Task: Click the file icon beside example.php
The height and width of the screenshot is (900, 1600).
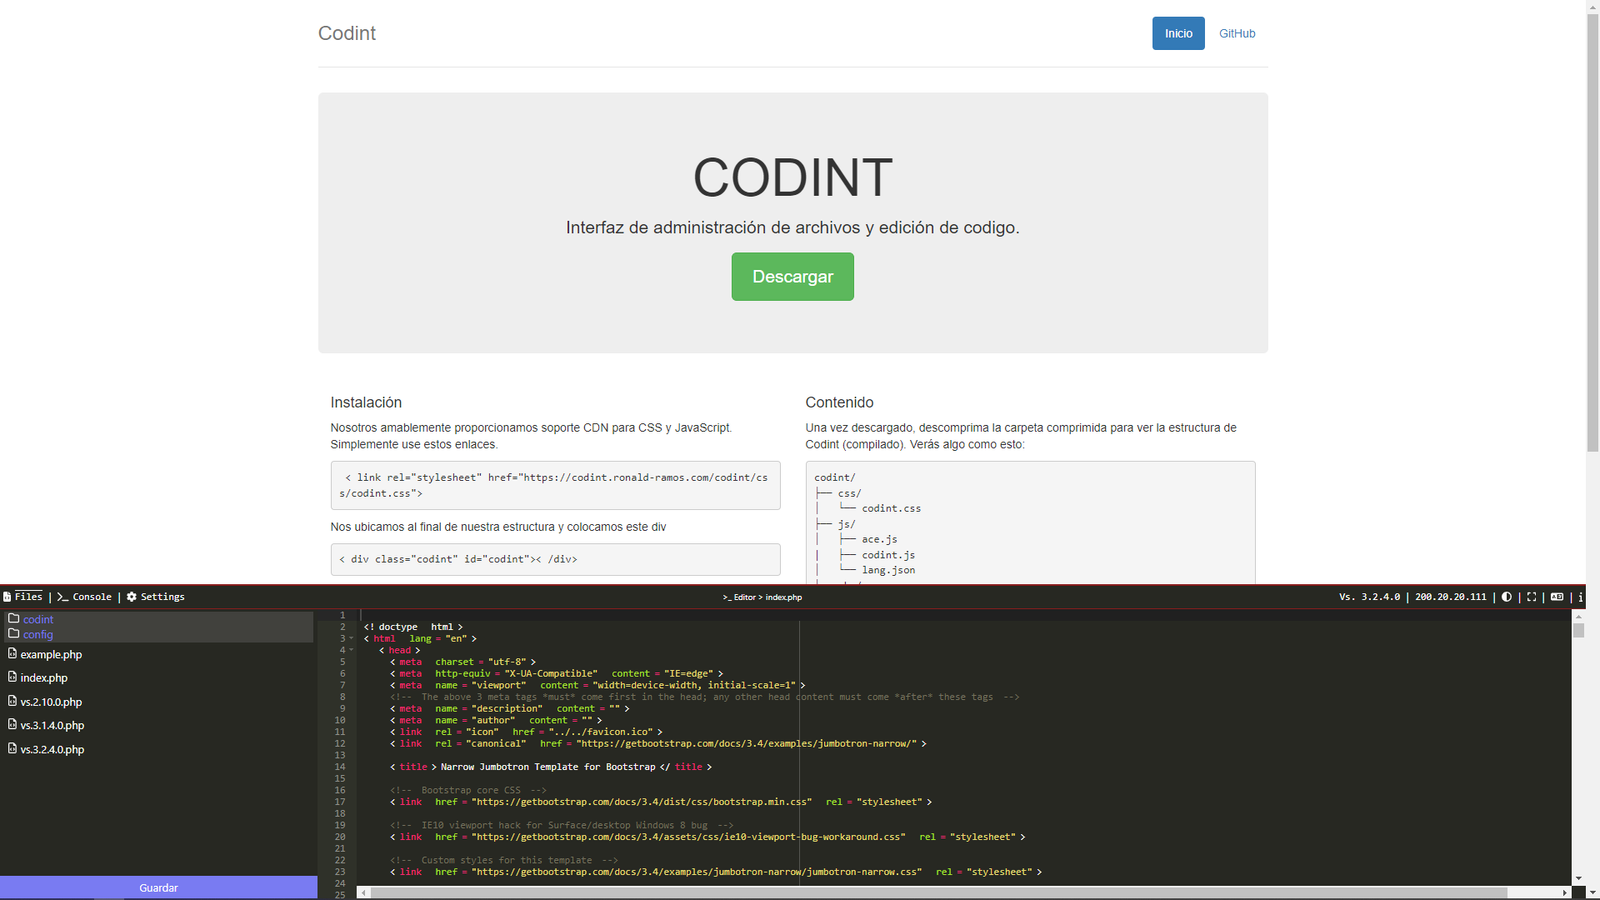Action: (x=12, y=654)
